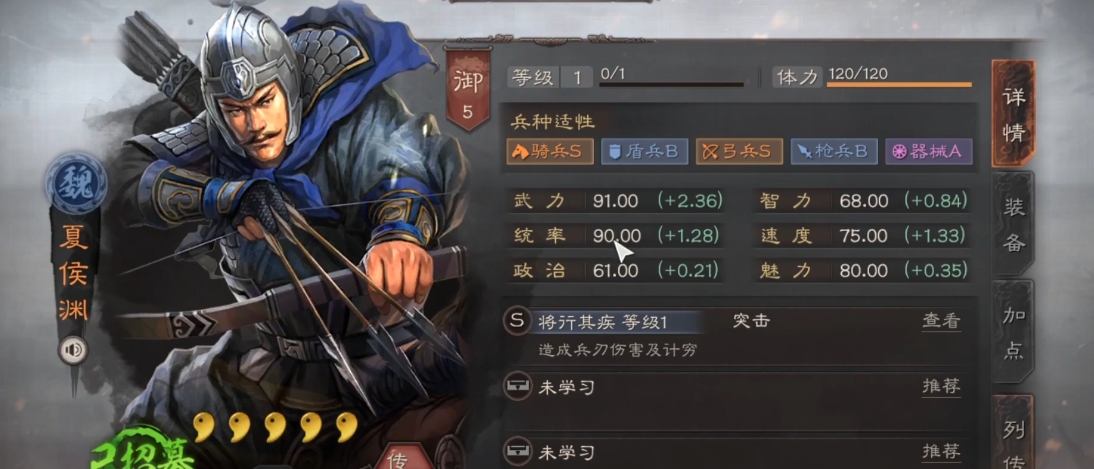Viewport: 1094px width, 469px height.
Task: Select the 器械A siege aptitude icon
Action: pyautogui.click(x=929, y=151)
